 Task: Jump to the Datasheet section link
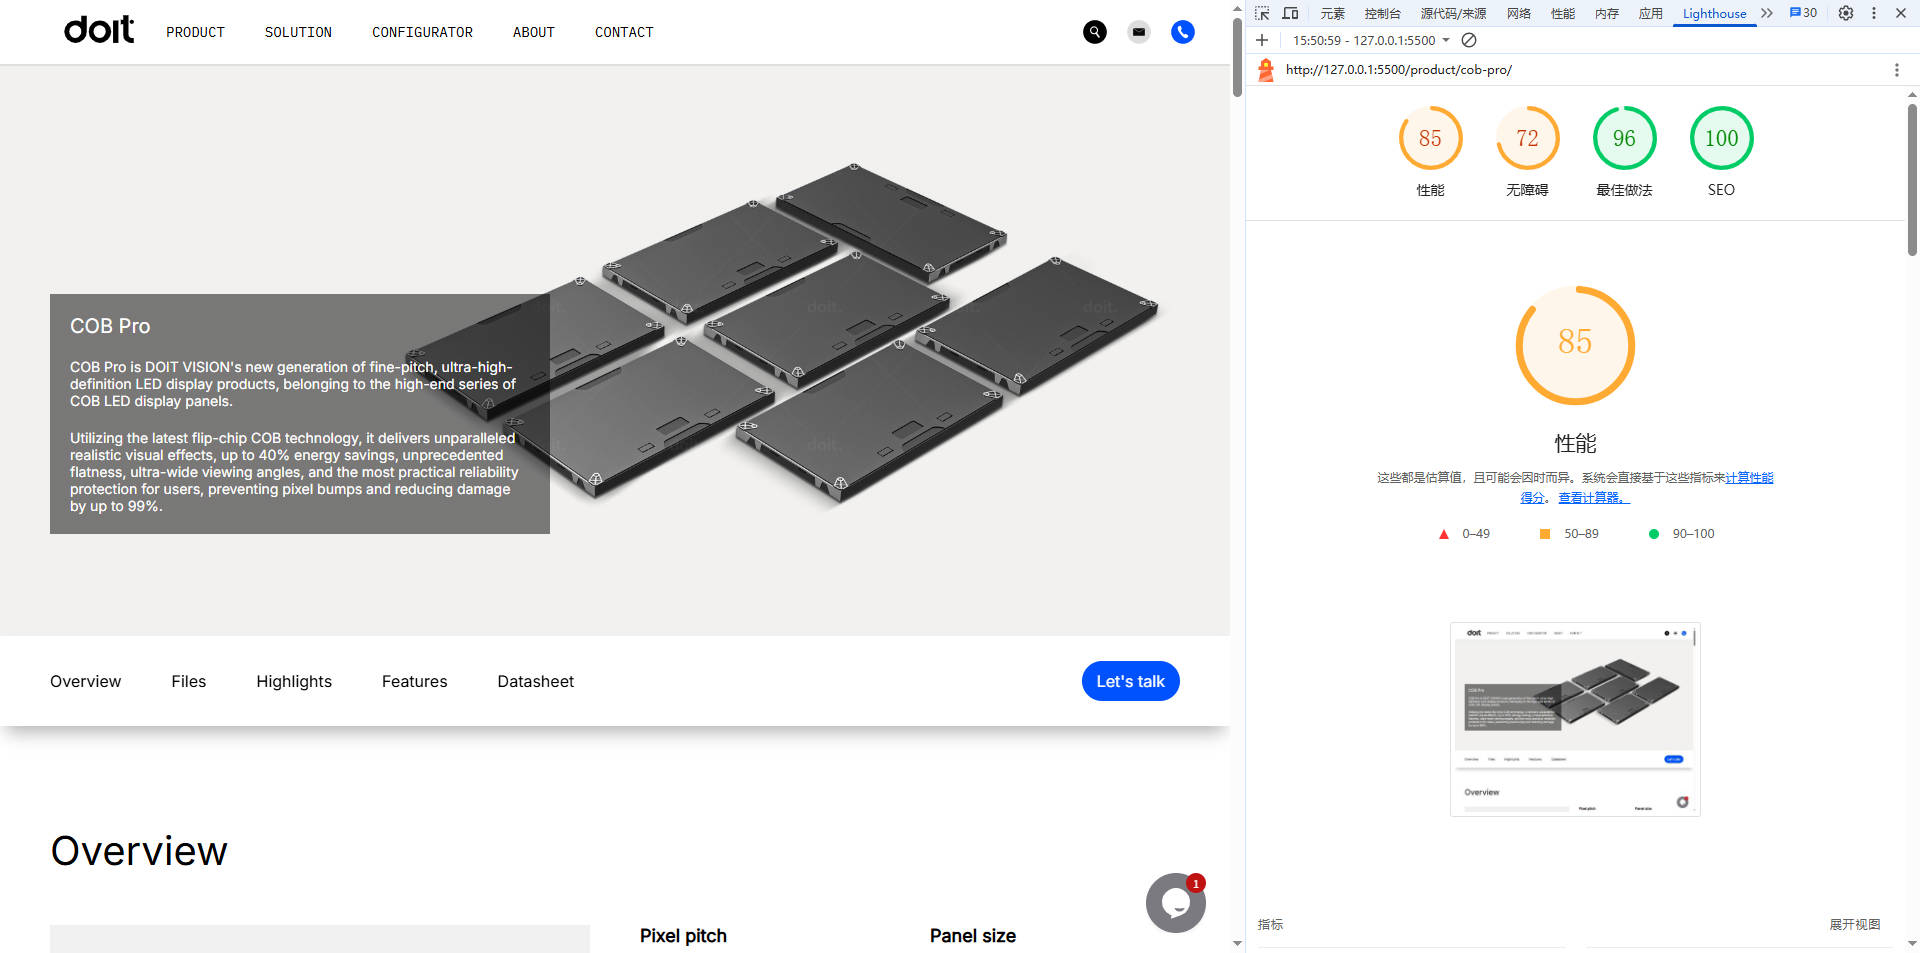(536, 681)
